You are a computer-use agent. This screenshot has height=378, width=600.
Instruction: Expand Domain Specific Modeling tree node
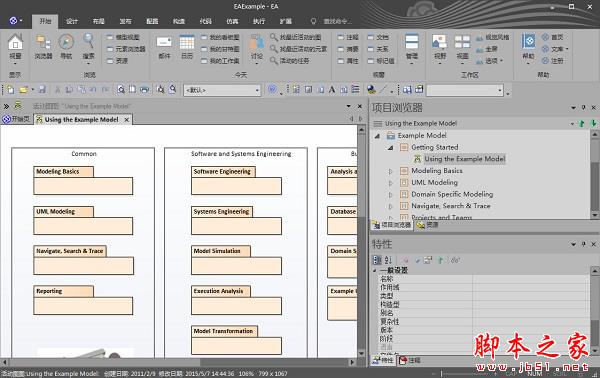[x=390, y=195]
